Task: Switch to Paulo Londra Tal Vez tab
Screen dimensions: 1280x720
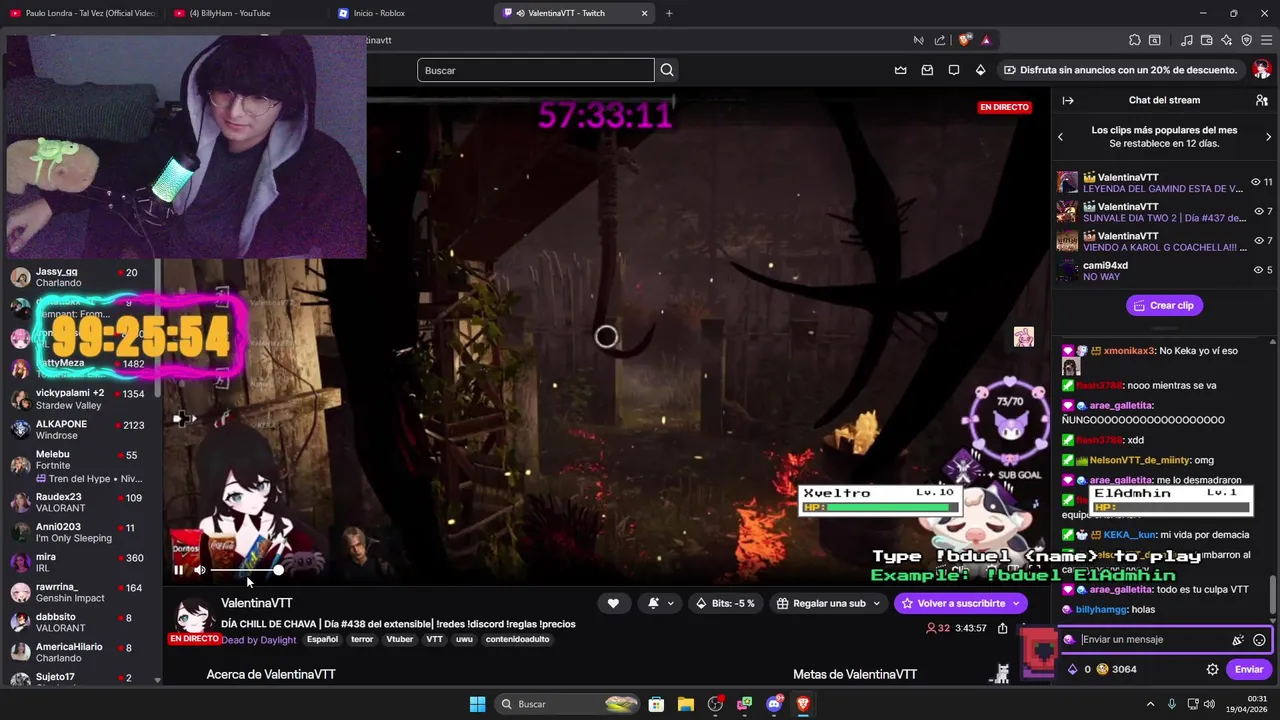Action: coord(82,13)
